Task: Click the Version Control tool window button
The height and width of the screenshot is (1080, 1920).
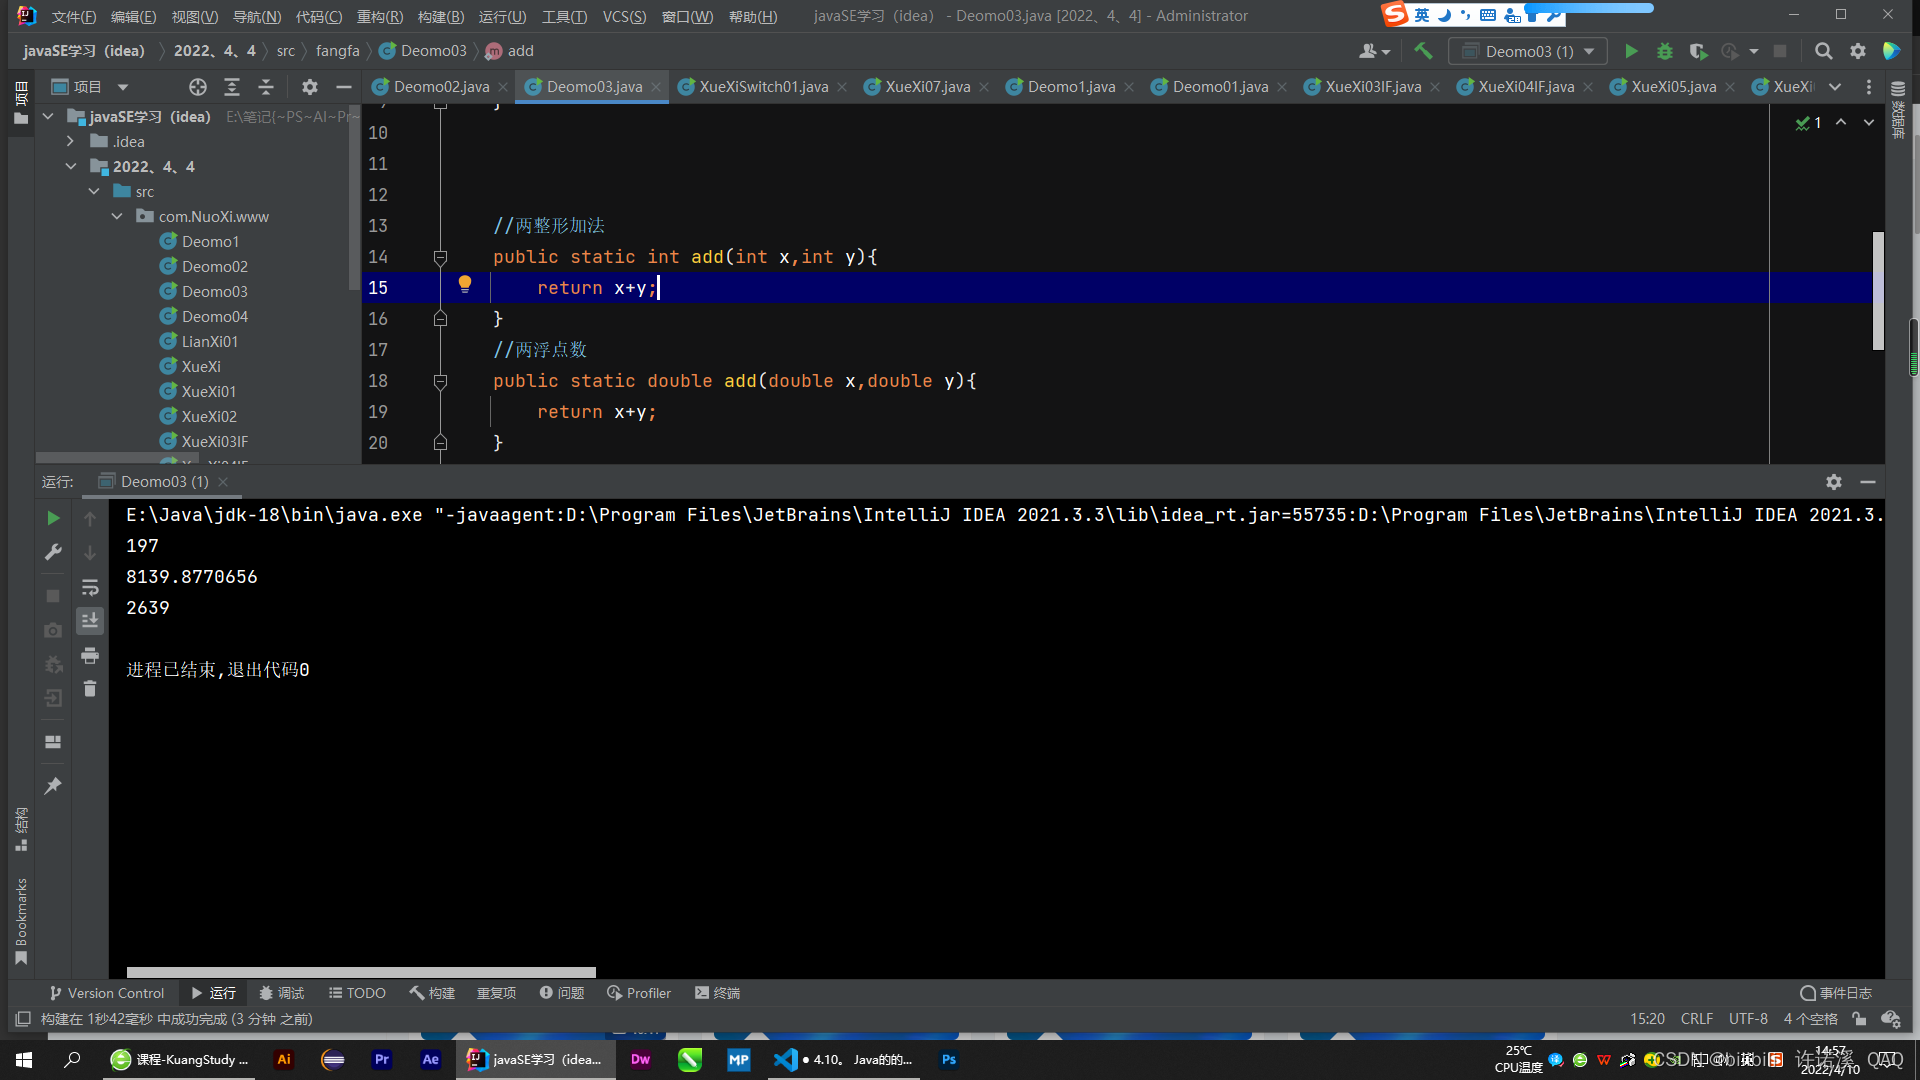Action: 106,993
